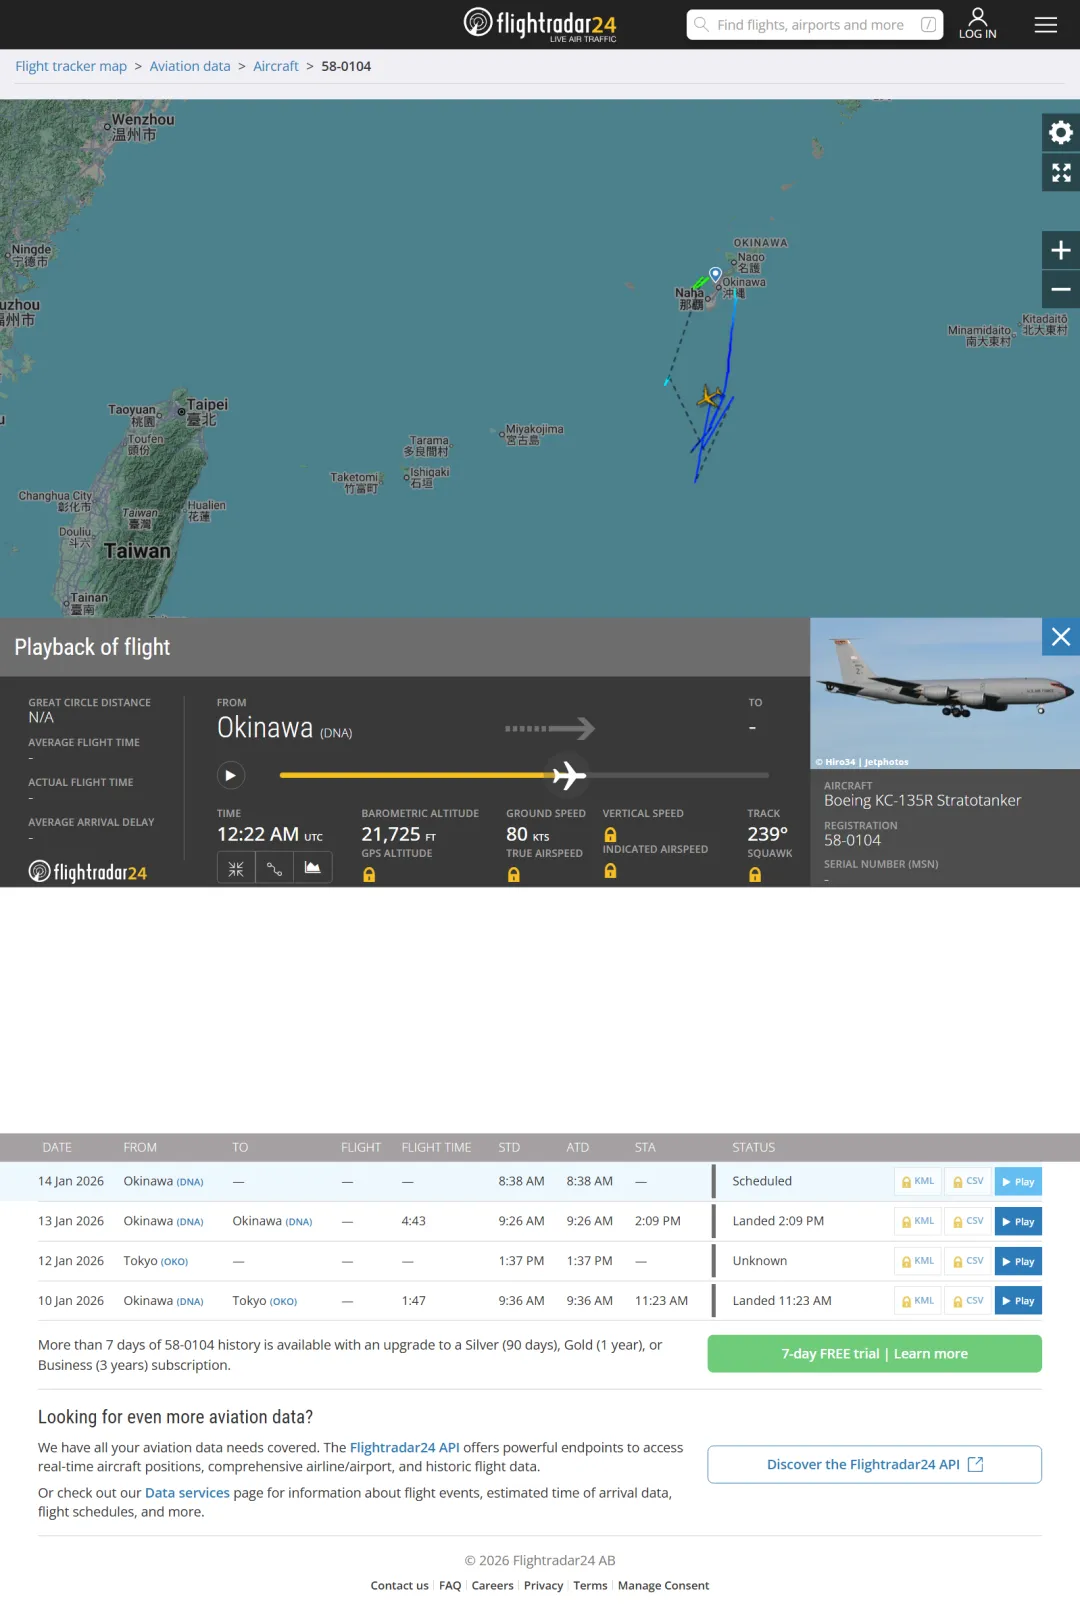Download KML for 14 Jan 2026 flight
The image size is (1080, 1624).
918,1181
